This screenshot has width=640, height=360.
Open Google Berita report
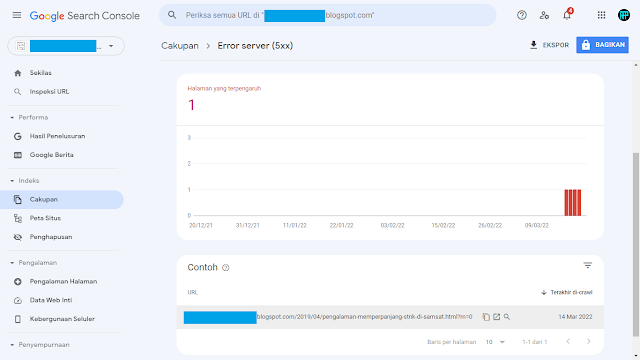tap(51, 155)
